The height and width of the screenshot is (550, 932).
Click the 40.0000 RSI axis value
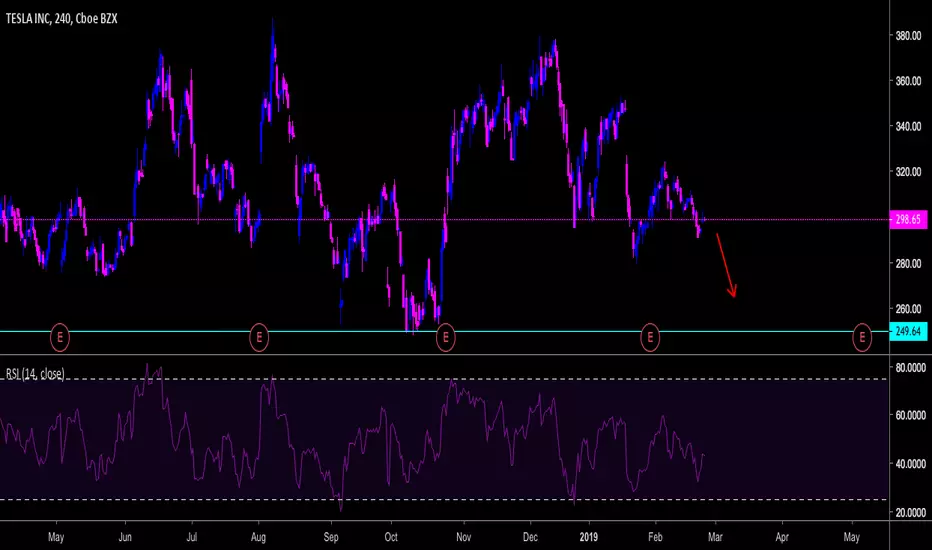(911, 464)
